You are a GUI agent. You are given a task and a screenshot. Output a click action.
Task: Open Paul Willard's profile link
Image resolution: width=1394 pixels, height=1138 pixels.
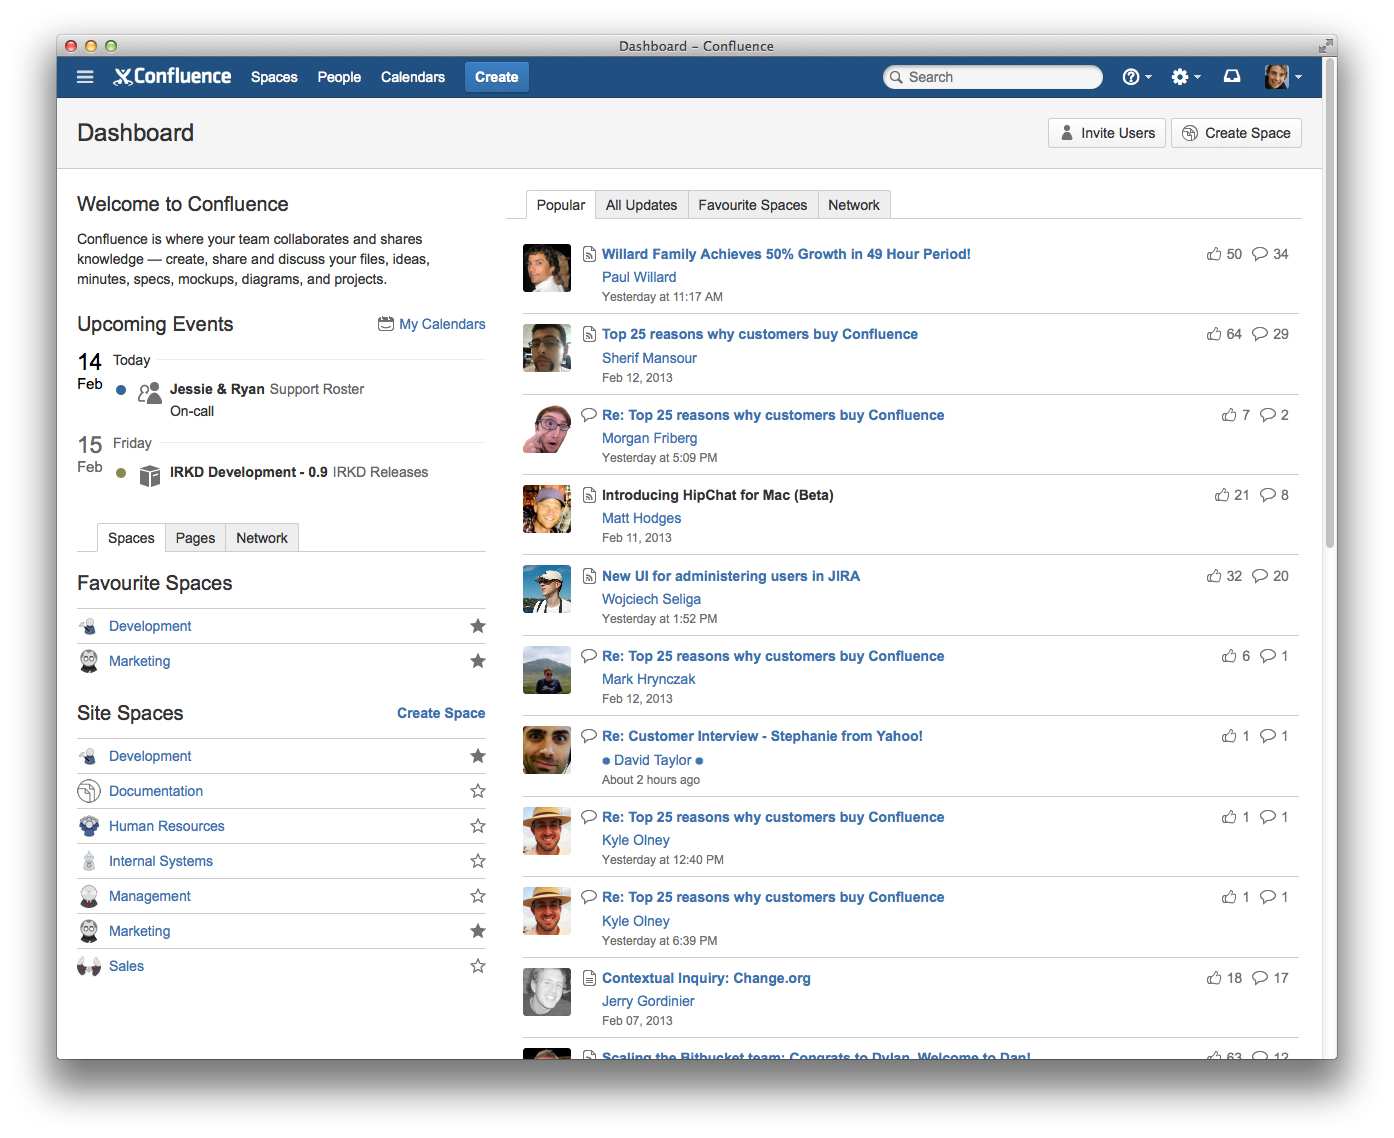[639, 277]
